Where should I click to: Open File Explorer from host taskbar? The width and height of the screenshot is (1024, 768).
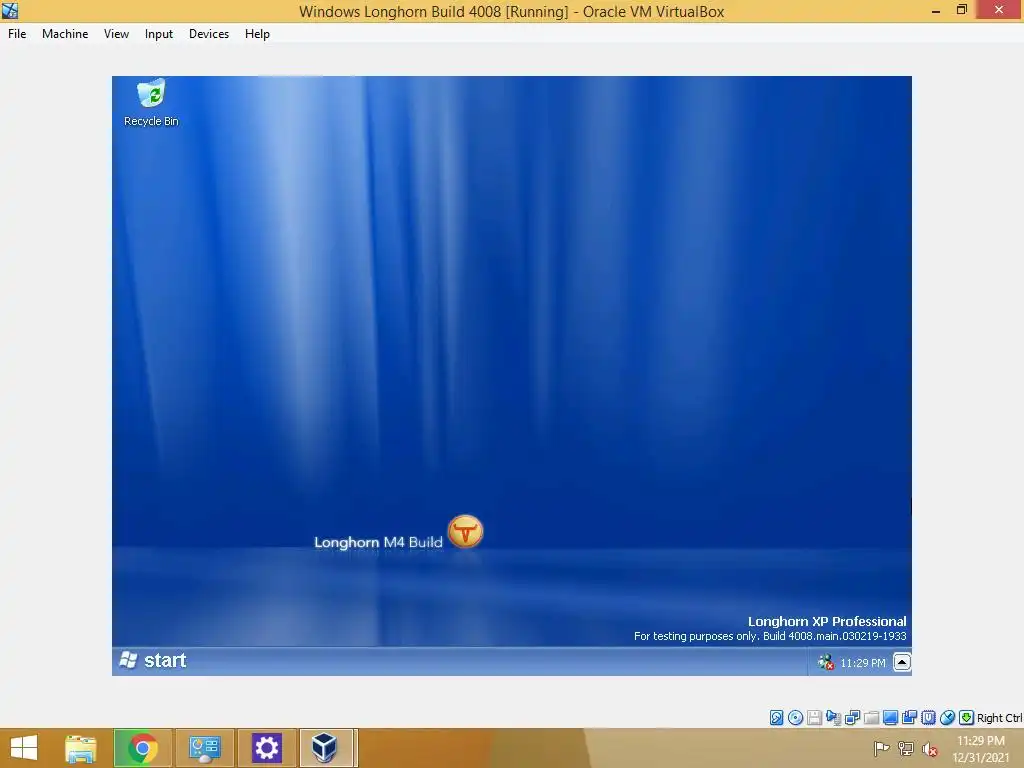[80, 748]
